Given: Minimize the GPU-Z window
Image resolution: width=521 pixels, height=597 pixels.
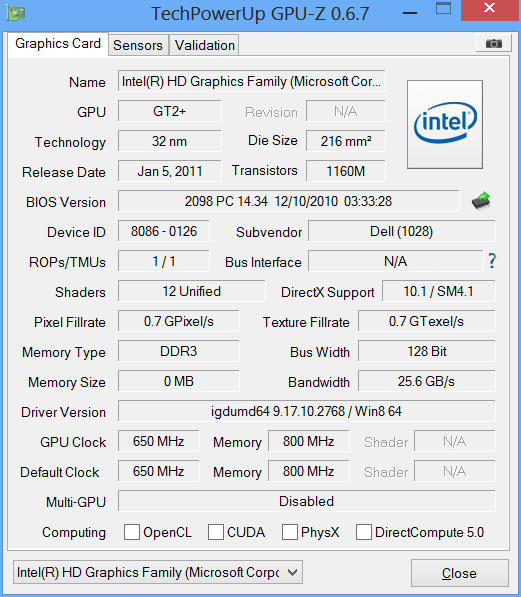Looking at the screenshot, I should coord(410,13).
